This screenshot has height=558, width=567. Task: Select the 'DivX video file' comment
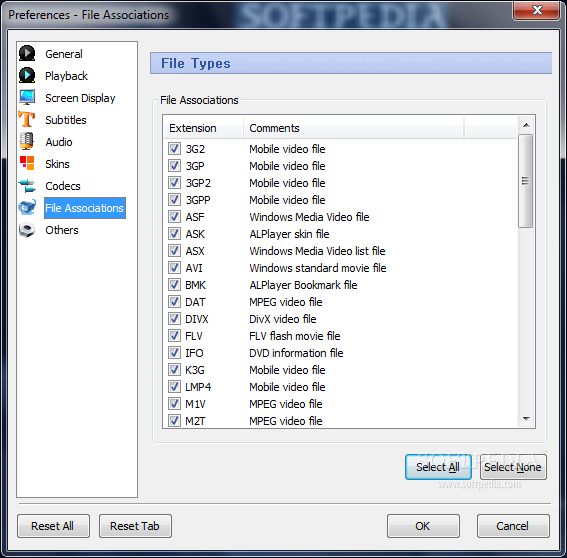click(282, 319)
